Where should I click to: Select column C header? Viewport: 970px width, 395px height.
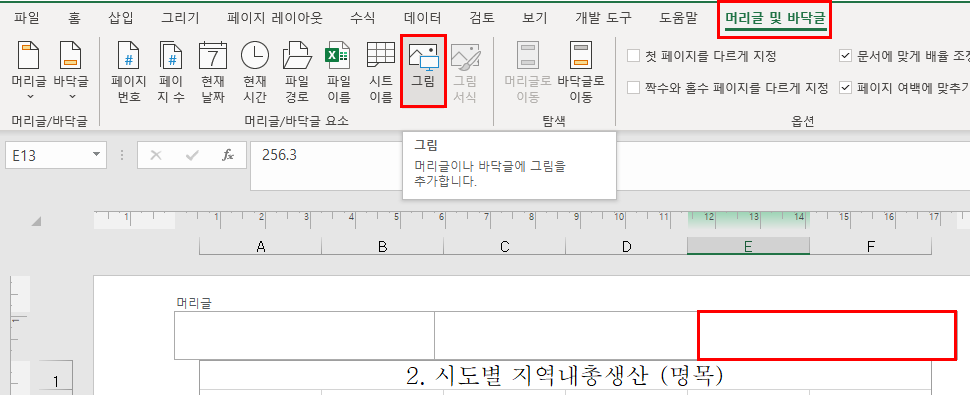point(504,247)
